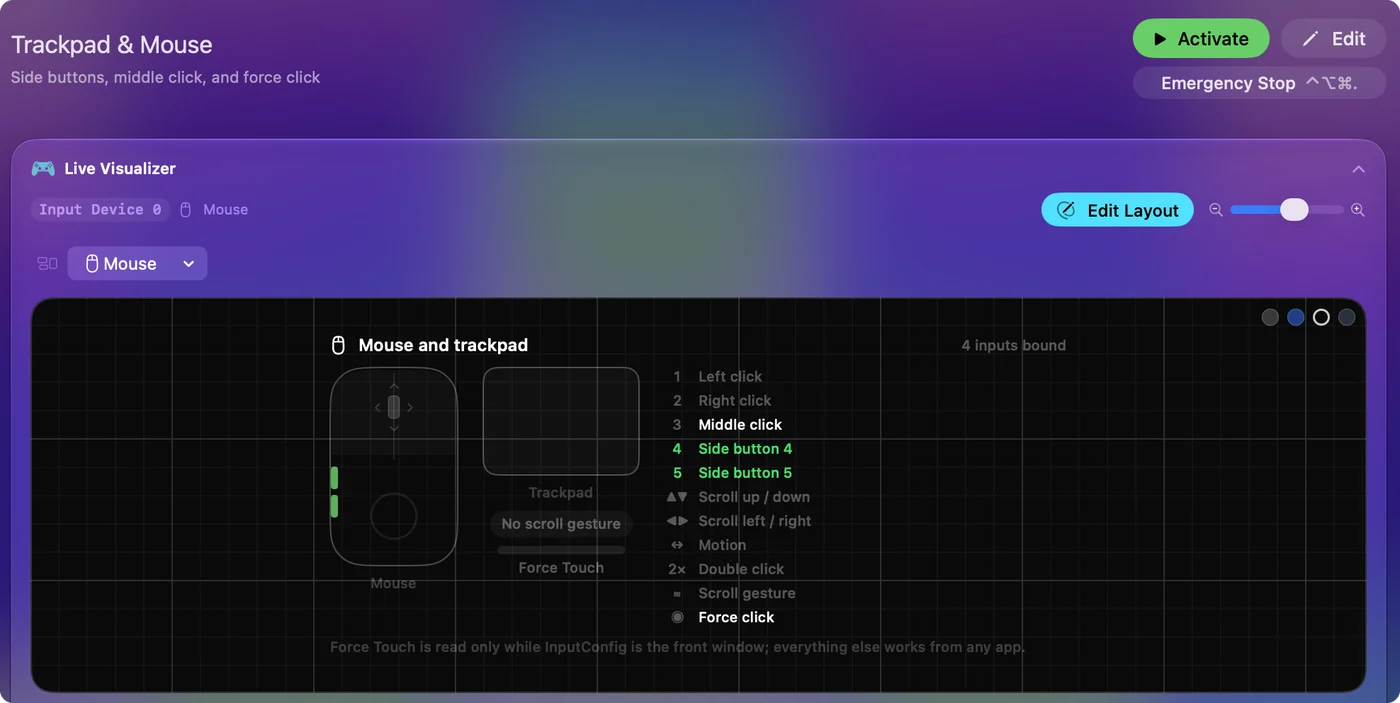
Task: Click the zoom out magnifier icon
Action: 1216,210
